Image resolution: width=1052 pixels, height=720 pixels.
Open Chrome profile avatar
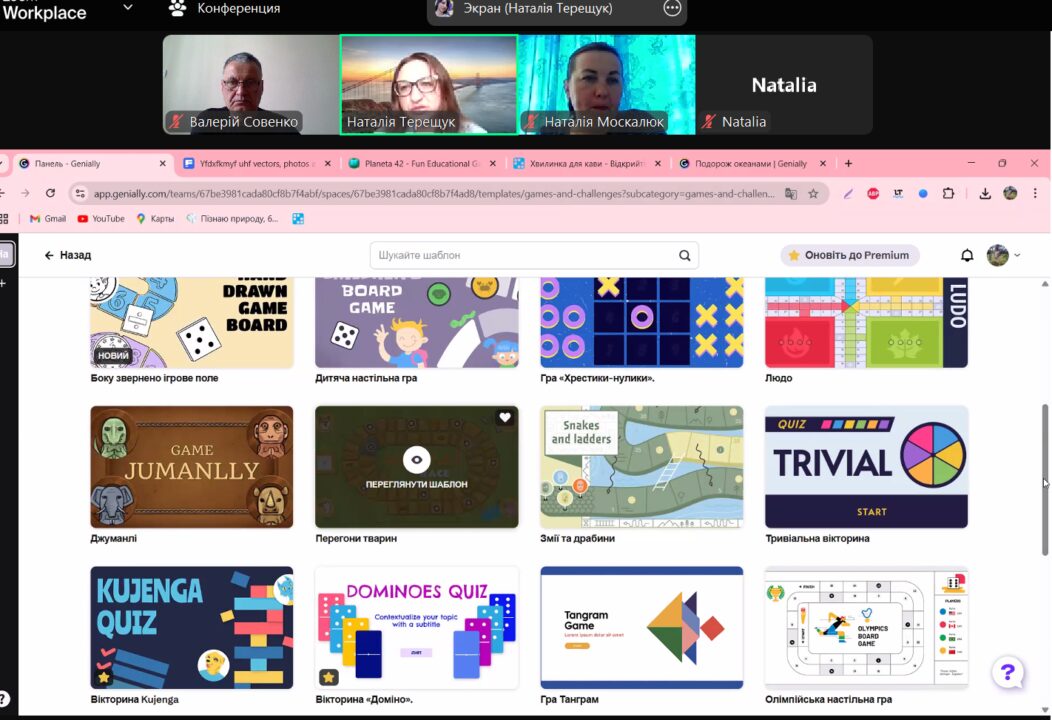pos(1010,193)
